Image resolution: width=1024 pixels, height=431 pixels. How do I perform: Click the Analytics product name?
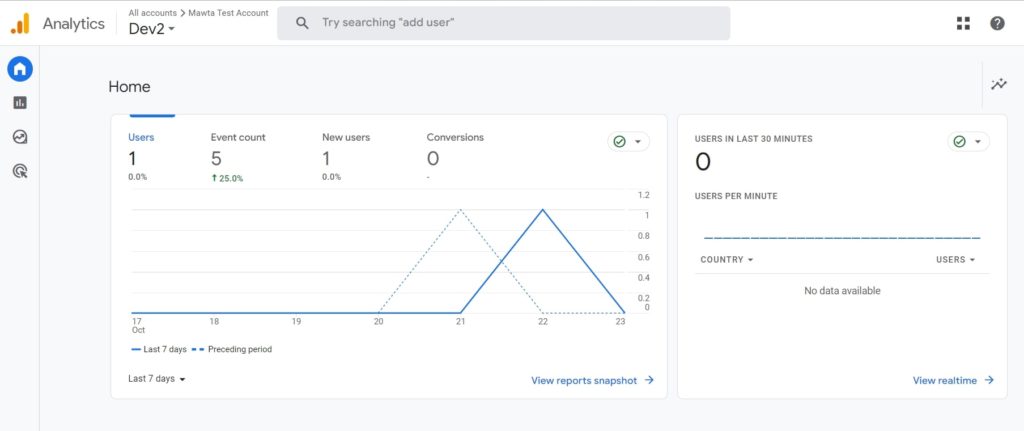(x=74, y=24)
